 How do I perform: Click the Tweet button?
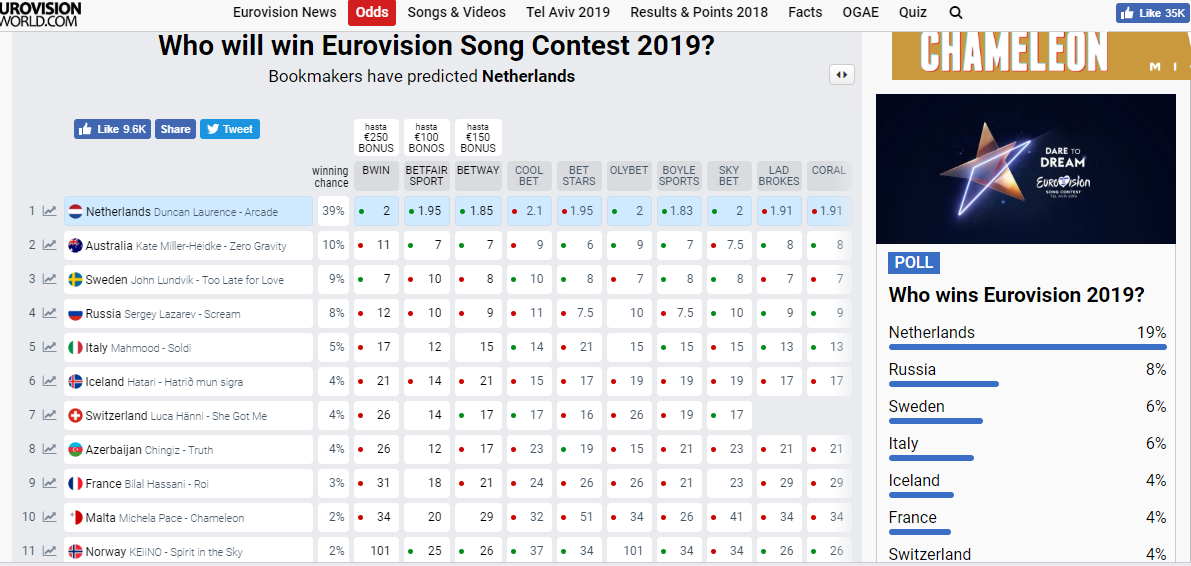pyautogui.click(x=229, y=129)
